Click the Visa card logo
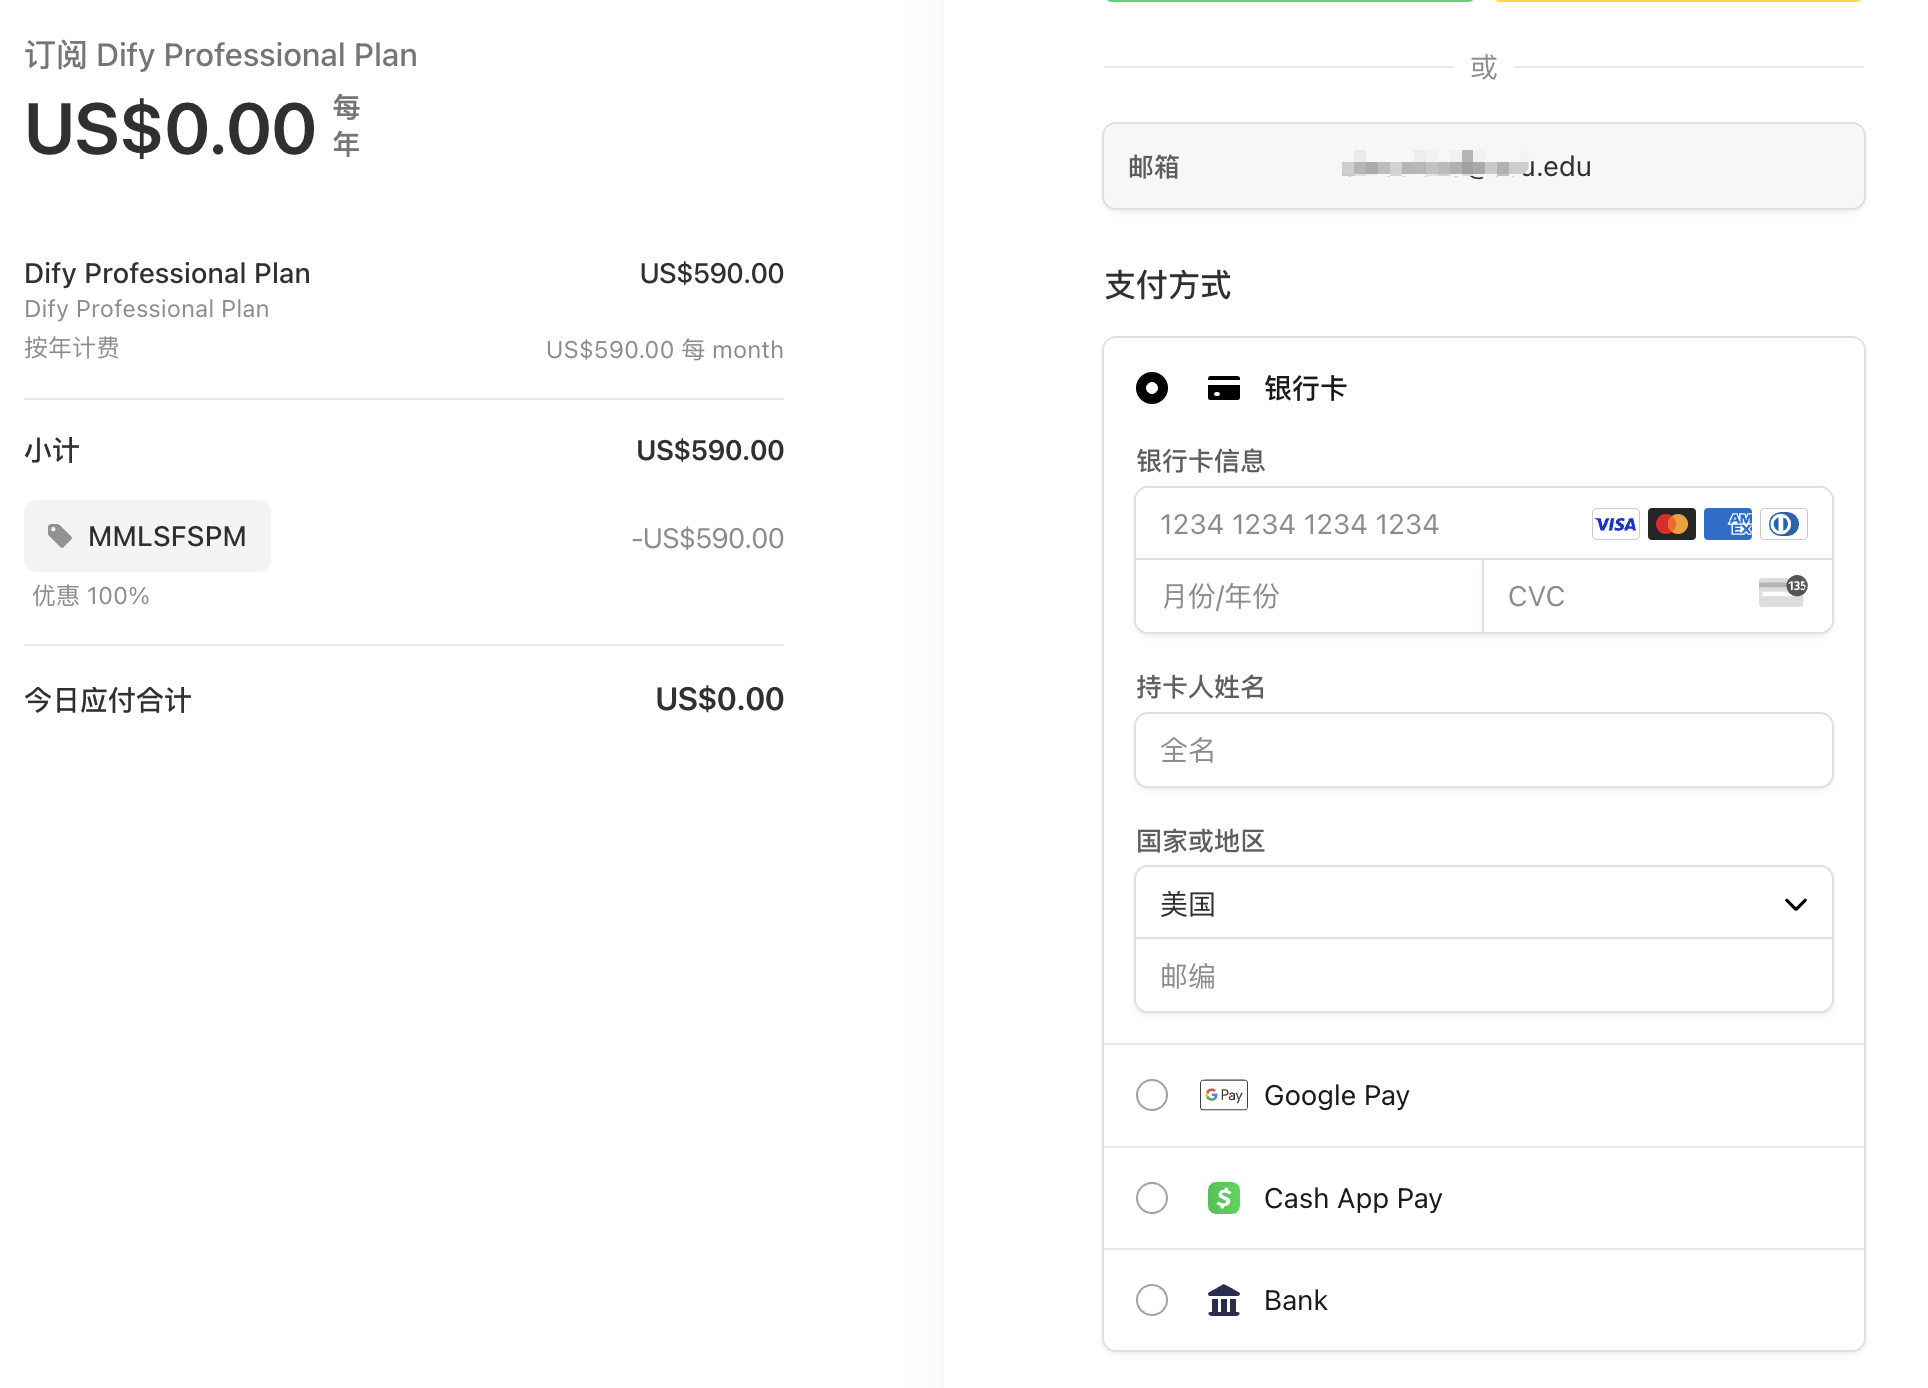Image resolution: width=1928 pixels, height=1388 pixels. point(1615,524)
